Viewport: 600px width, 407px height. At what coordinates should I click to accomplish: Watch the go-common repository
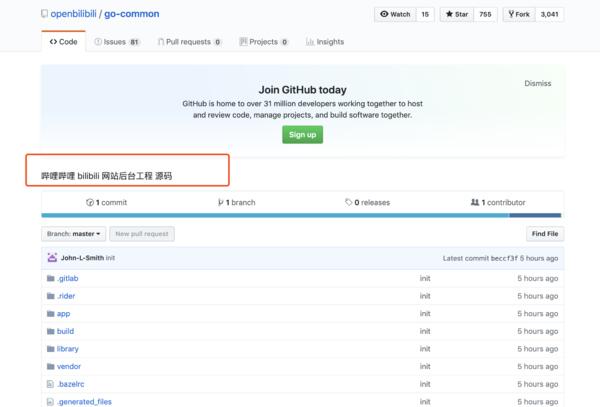(394, 15)
